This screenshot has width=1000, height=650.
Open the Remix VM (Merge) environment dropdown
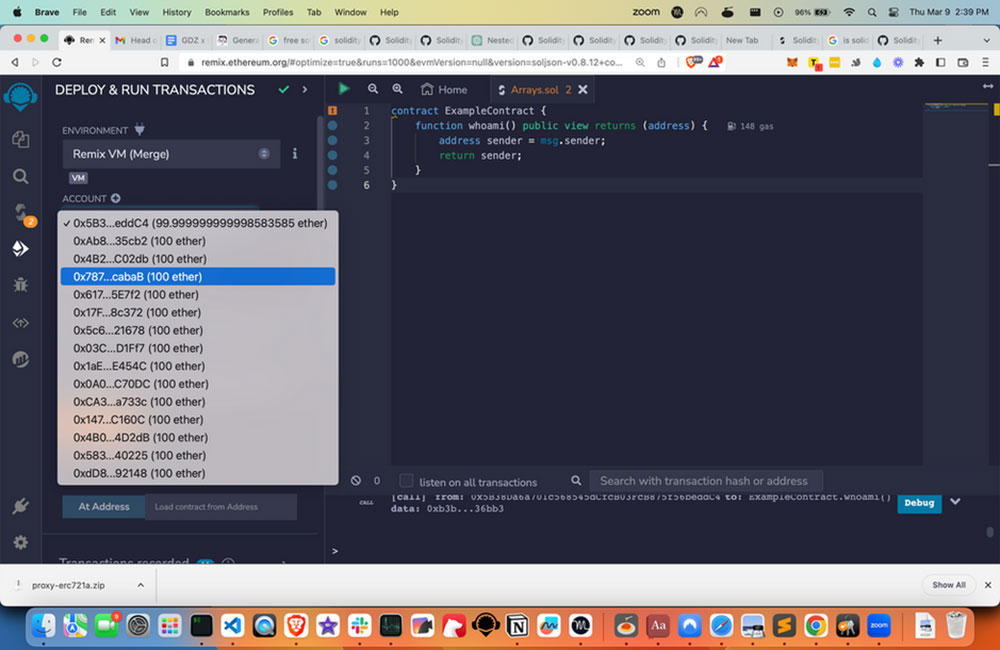(x=171, y=154)
